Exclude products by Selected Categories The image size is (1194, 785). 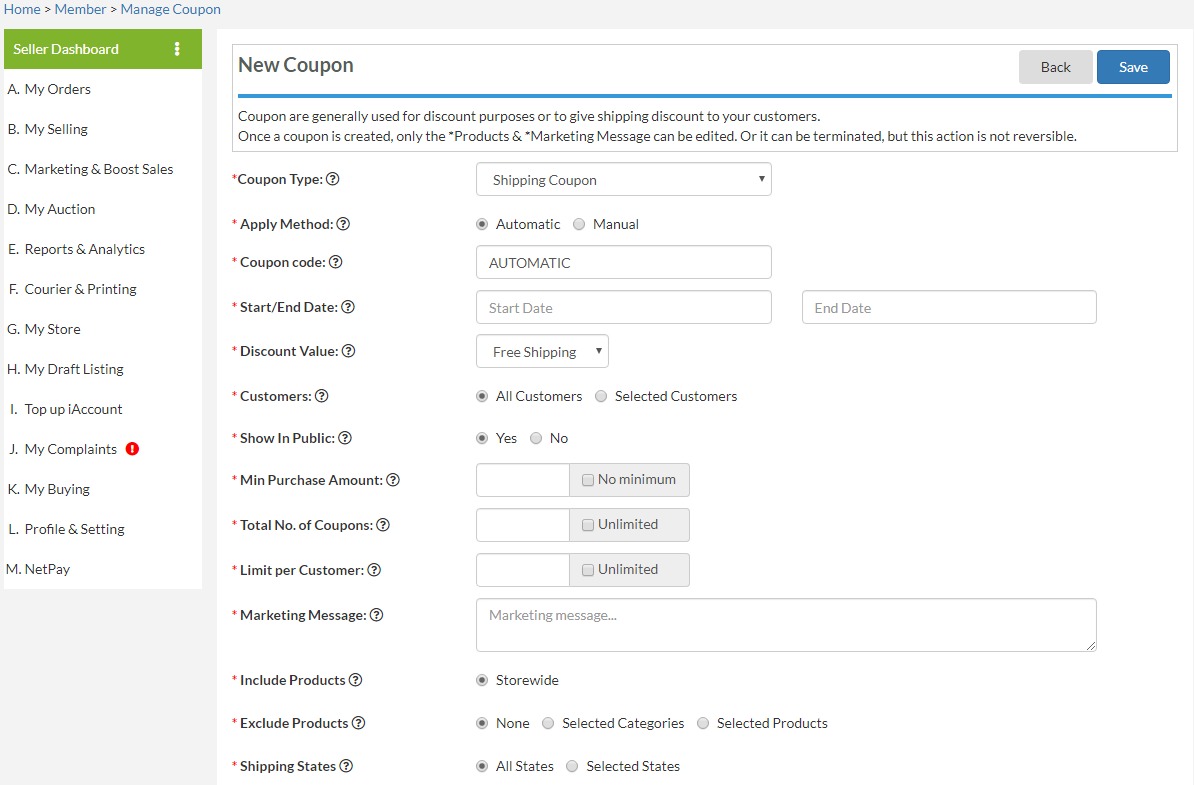tap(548, 723)
